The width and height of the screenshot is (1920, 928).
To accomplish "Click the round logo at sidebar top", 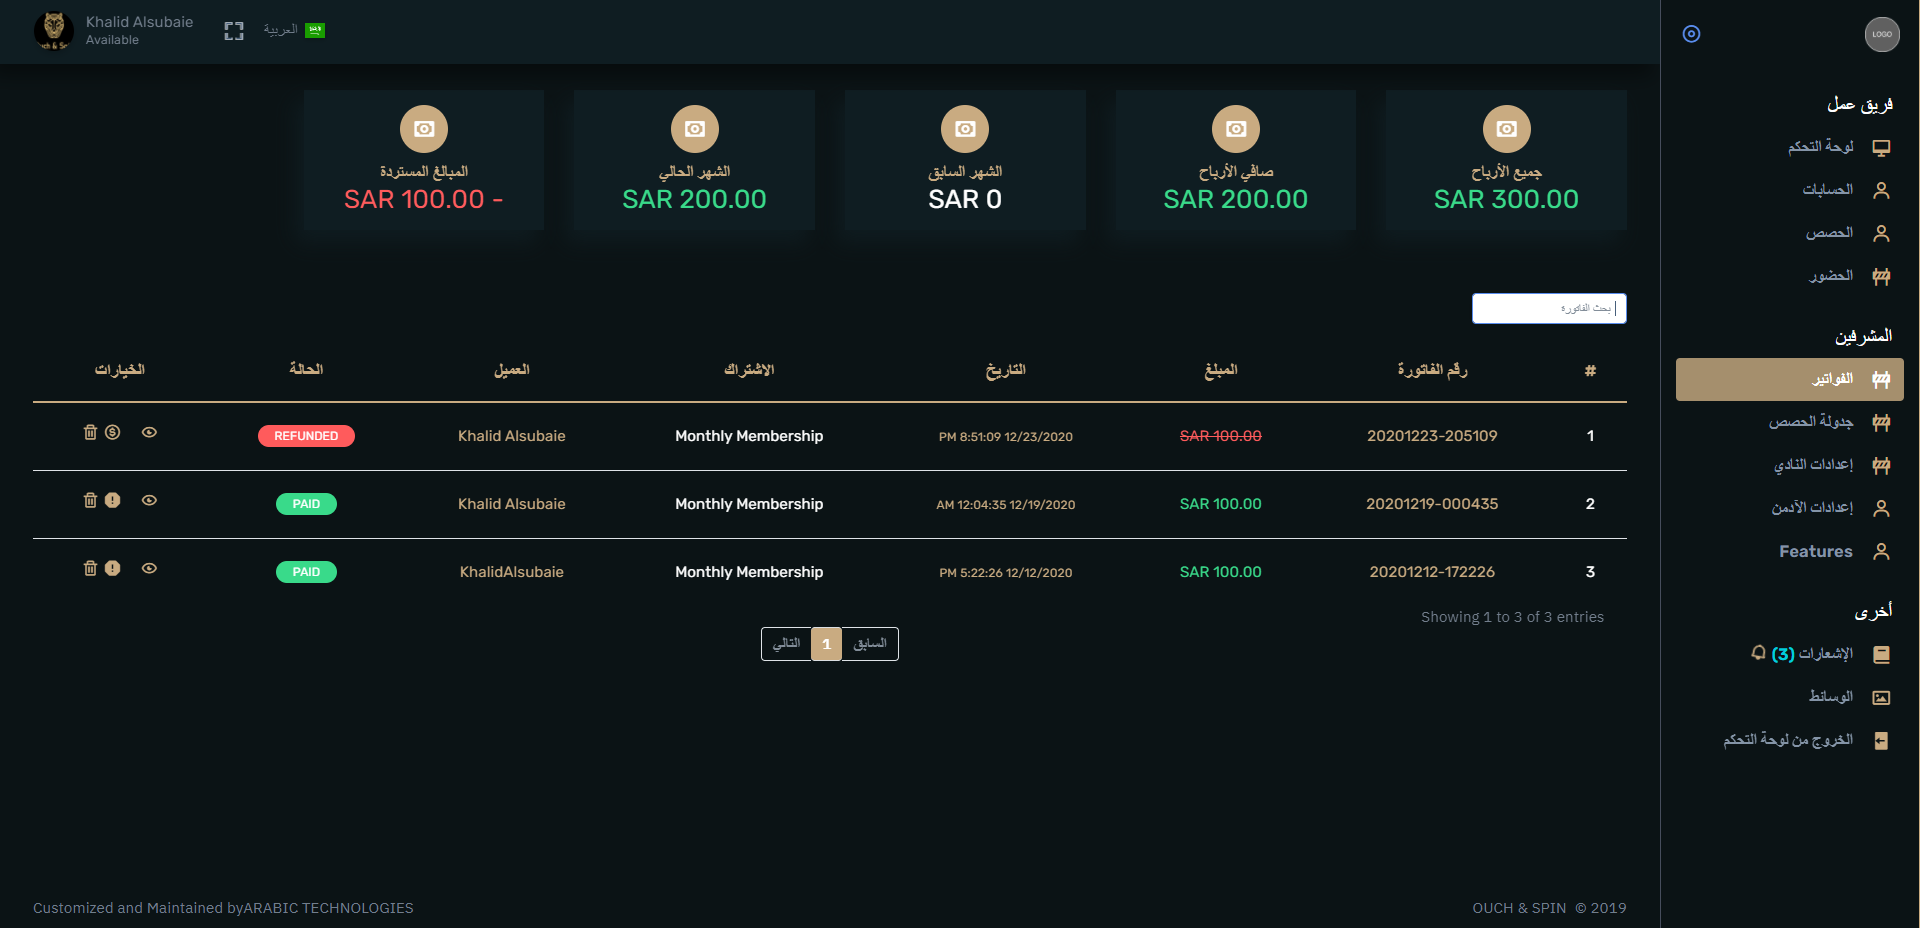I will coord(1881,34).
